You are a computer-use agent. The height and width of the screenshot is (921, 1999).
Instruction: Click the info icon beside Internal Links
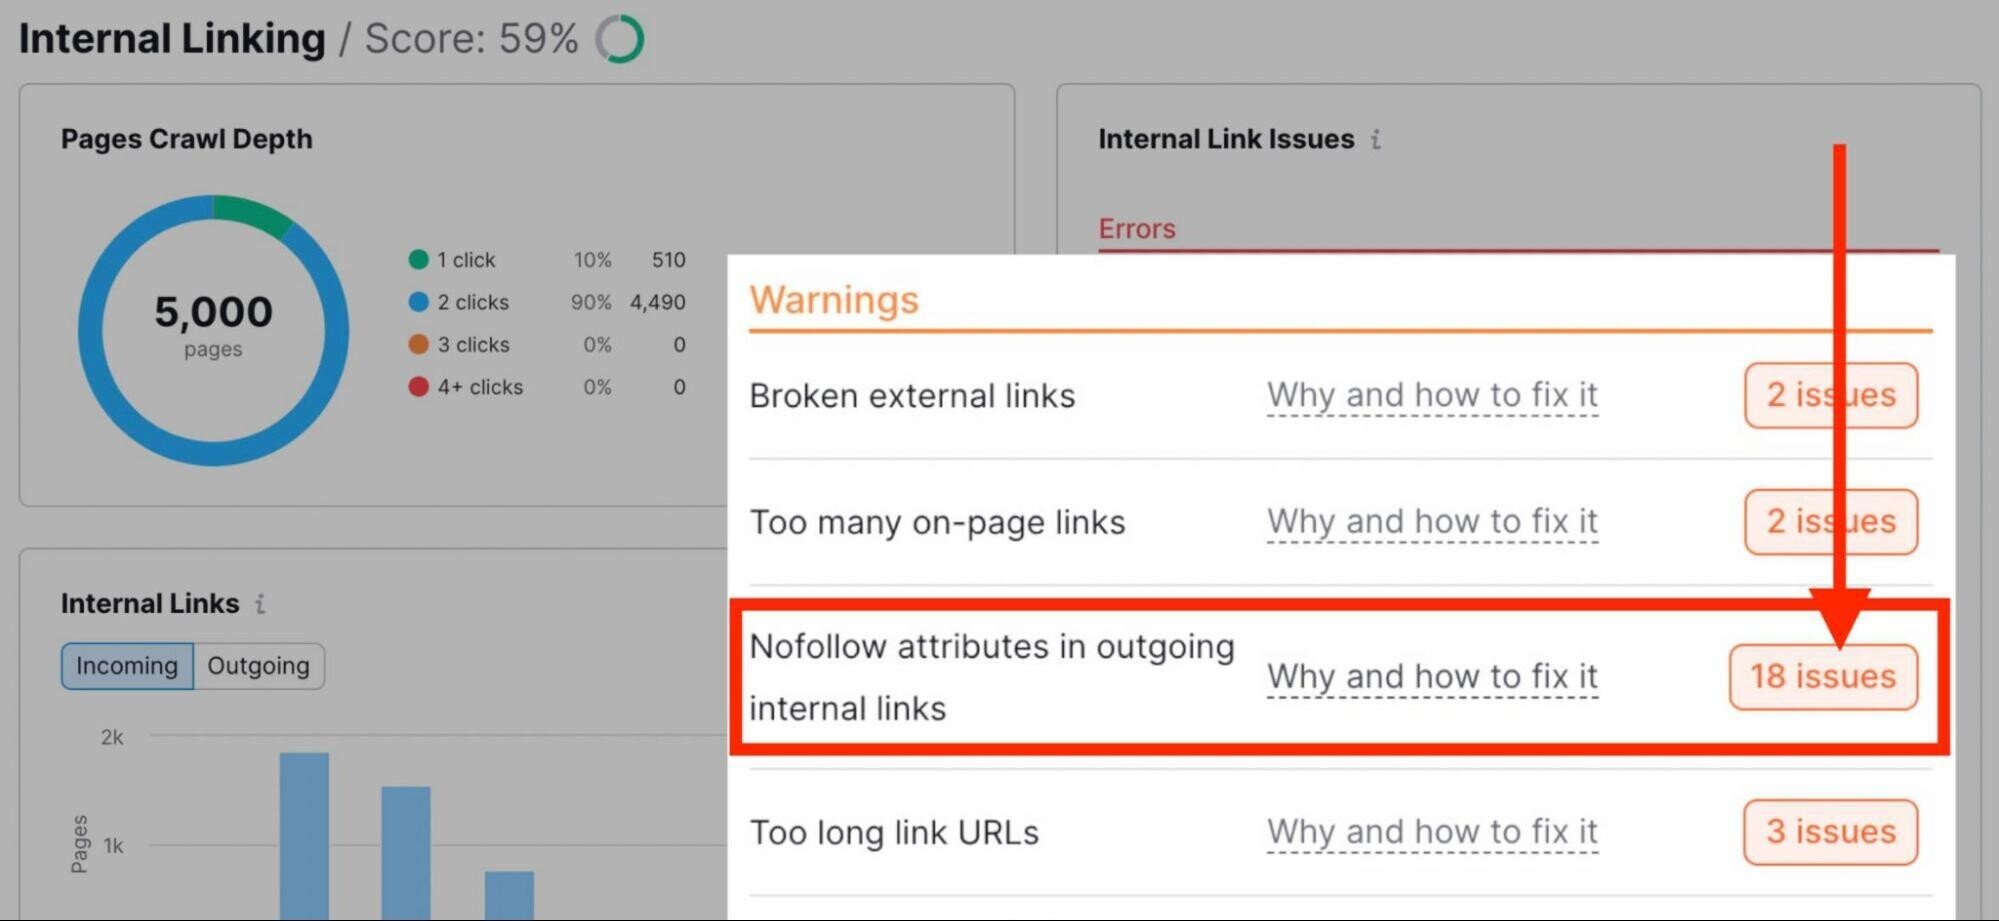coord(260,604)
